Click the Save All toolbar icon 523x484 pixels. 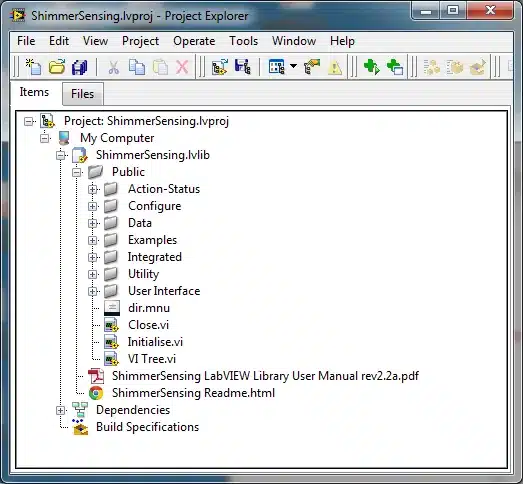[80, 67]
